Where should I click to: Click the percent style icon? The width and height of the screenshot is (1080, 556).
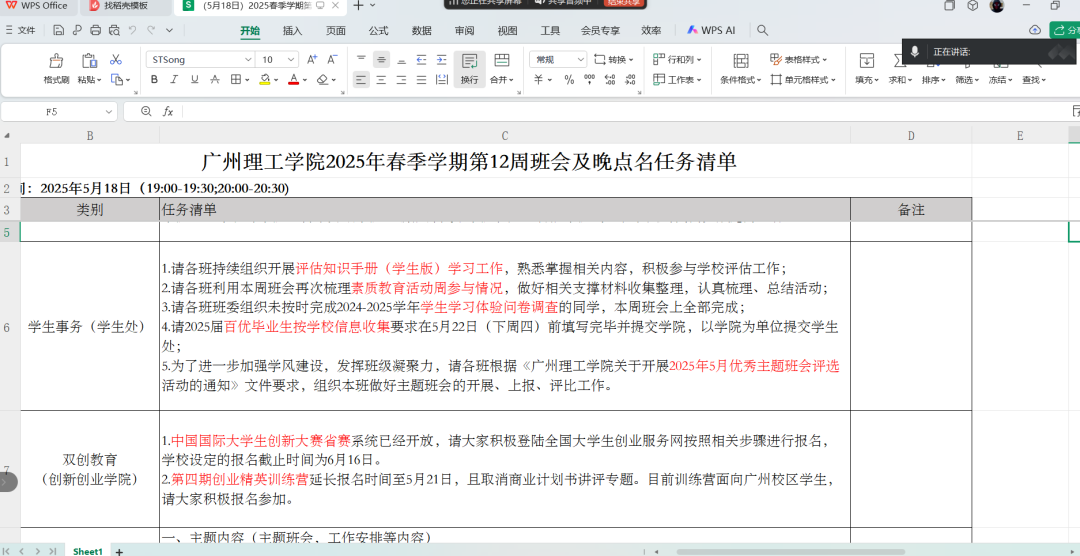(x=568, y=80)
